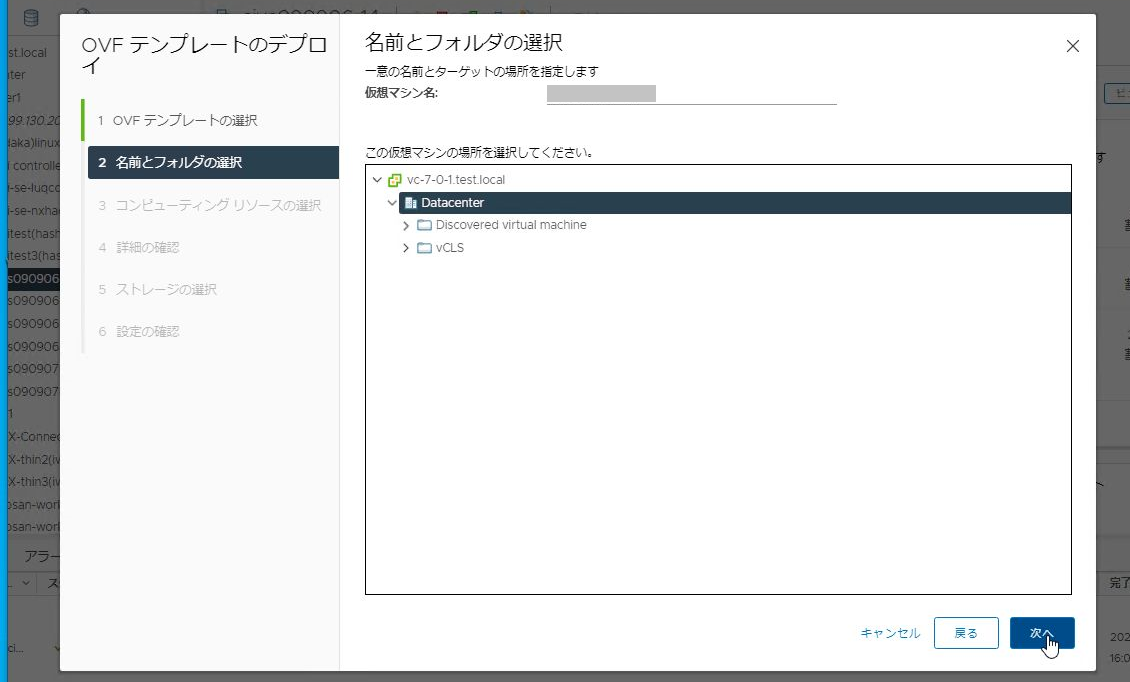Click the vCenter server icon for vc-7-0-1.test.local
This screenshot has width=1130, height=682.
tap(394, 180)
